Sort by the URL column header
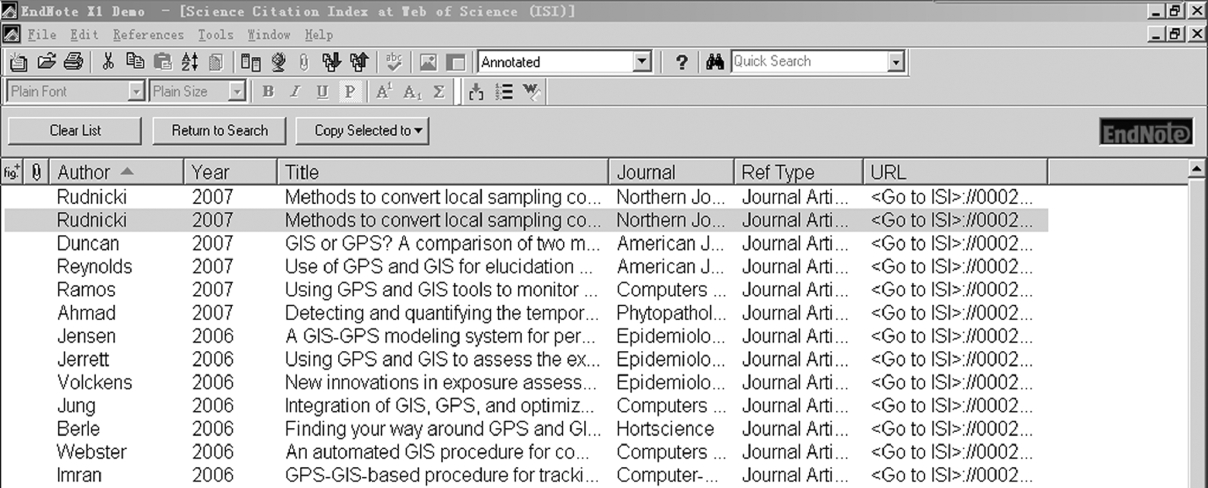This screenshot has width=1208, height=488. (954, 172)
